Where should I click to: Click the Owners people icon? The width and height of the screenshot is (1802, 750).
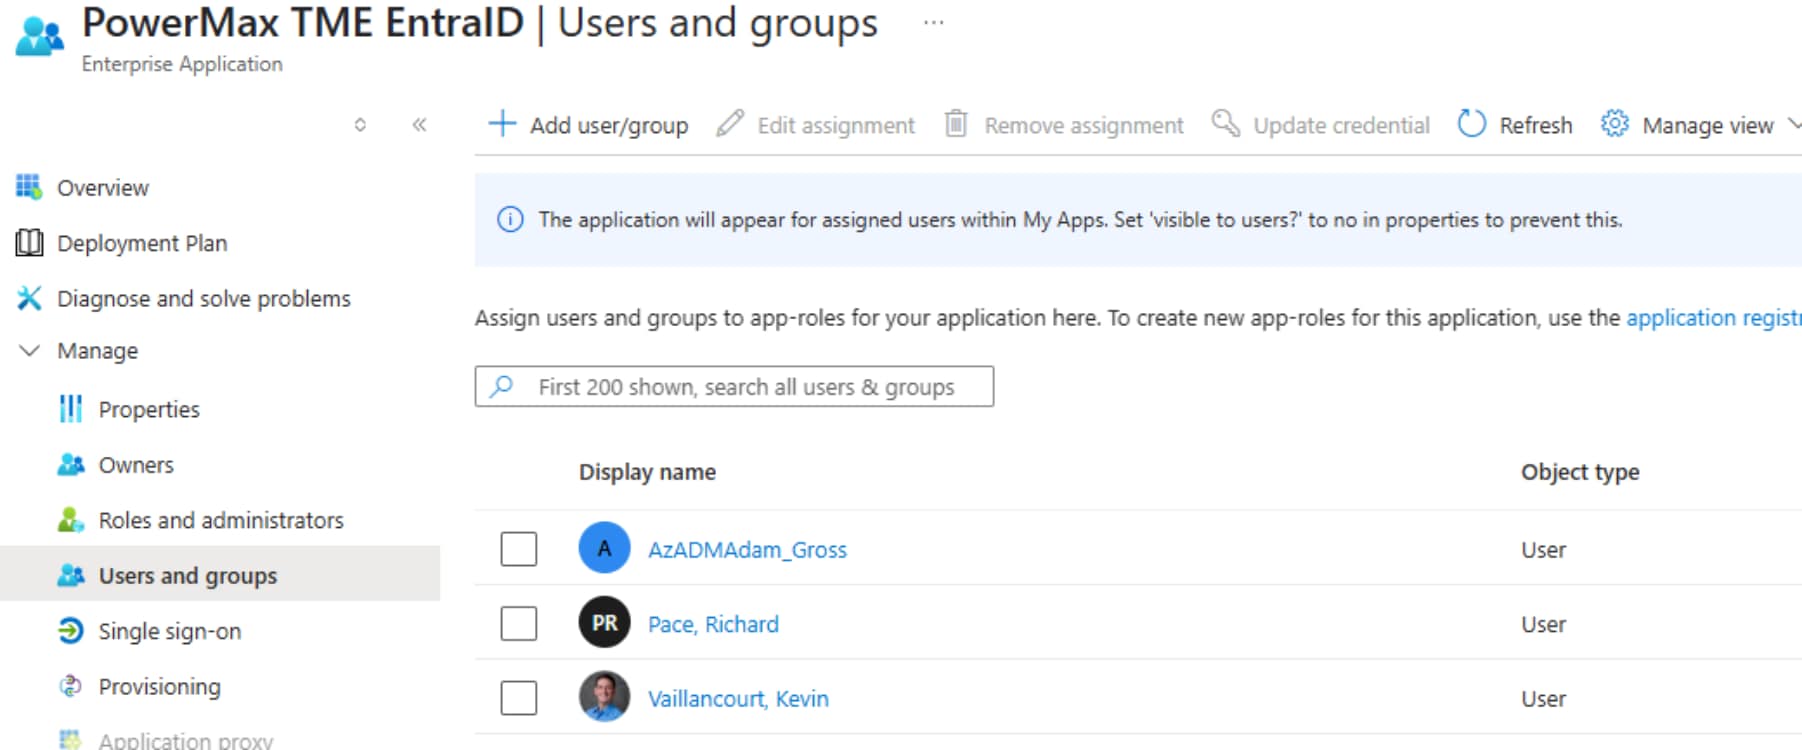71,465
